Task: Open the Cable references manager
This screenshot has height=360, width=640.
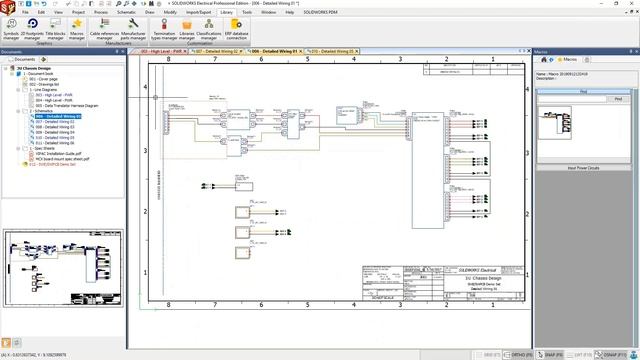Action: pos(104,29)
